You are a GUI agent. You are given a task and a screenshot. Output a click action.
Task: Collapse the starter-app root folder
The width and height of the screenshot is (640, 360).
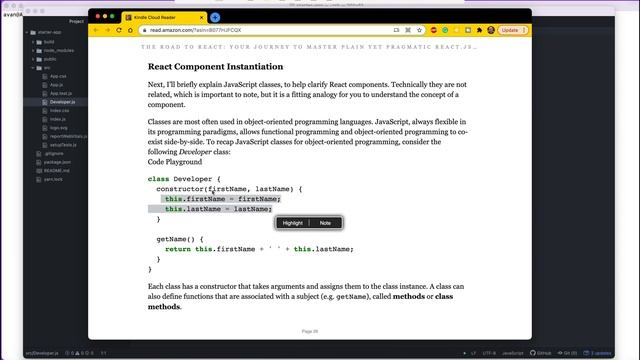(x=27, y=32)
